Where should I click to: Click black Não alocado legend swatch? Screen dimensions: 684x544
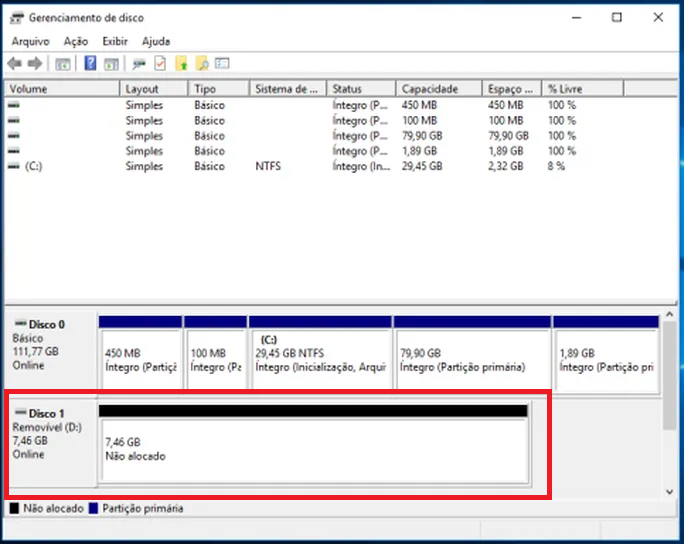click(14, 509)
